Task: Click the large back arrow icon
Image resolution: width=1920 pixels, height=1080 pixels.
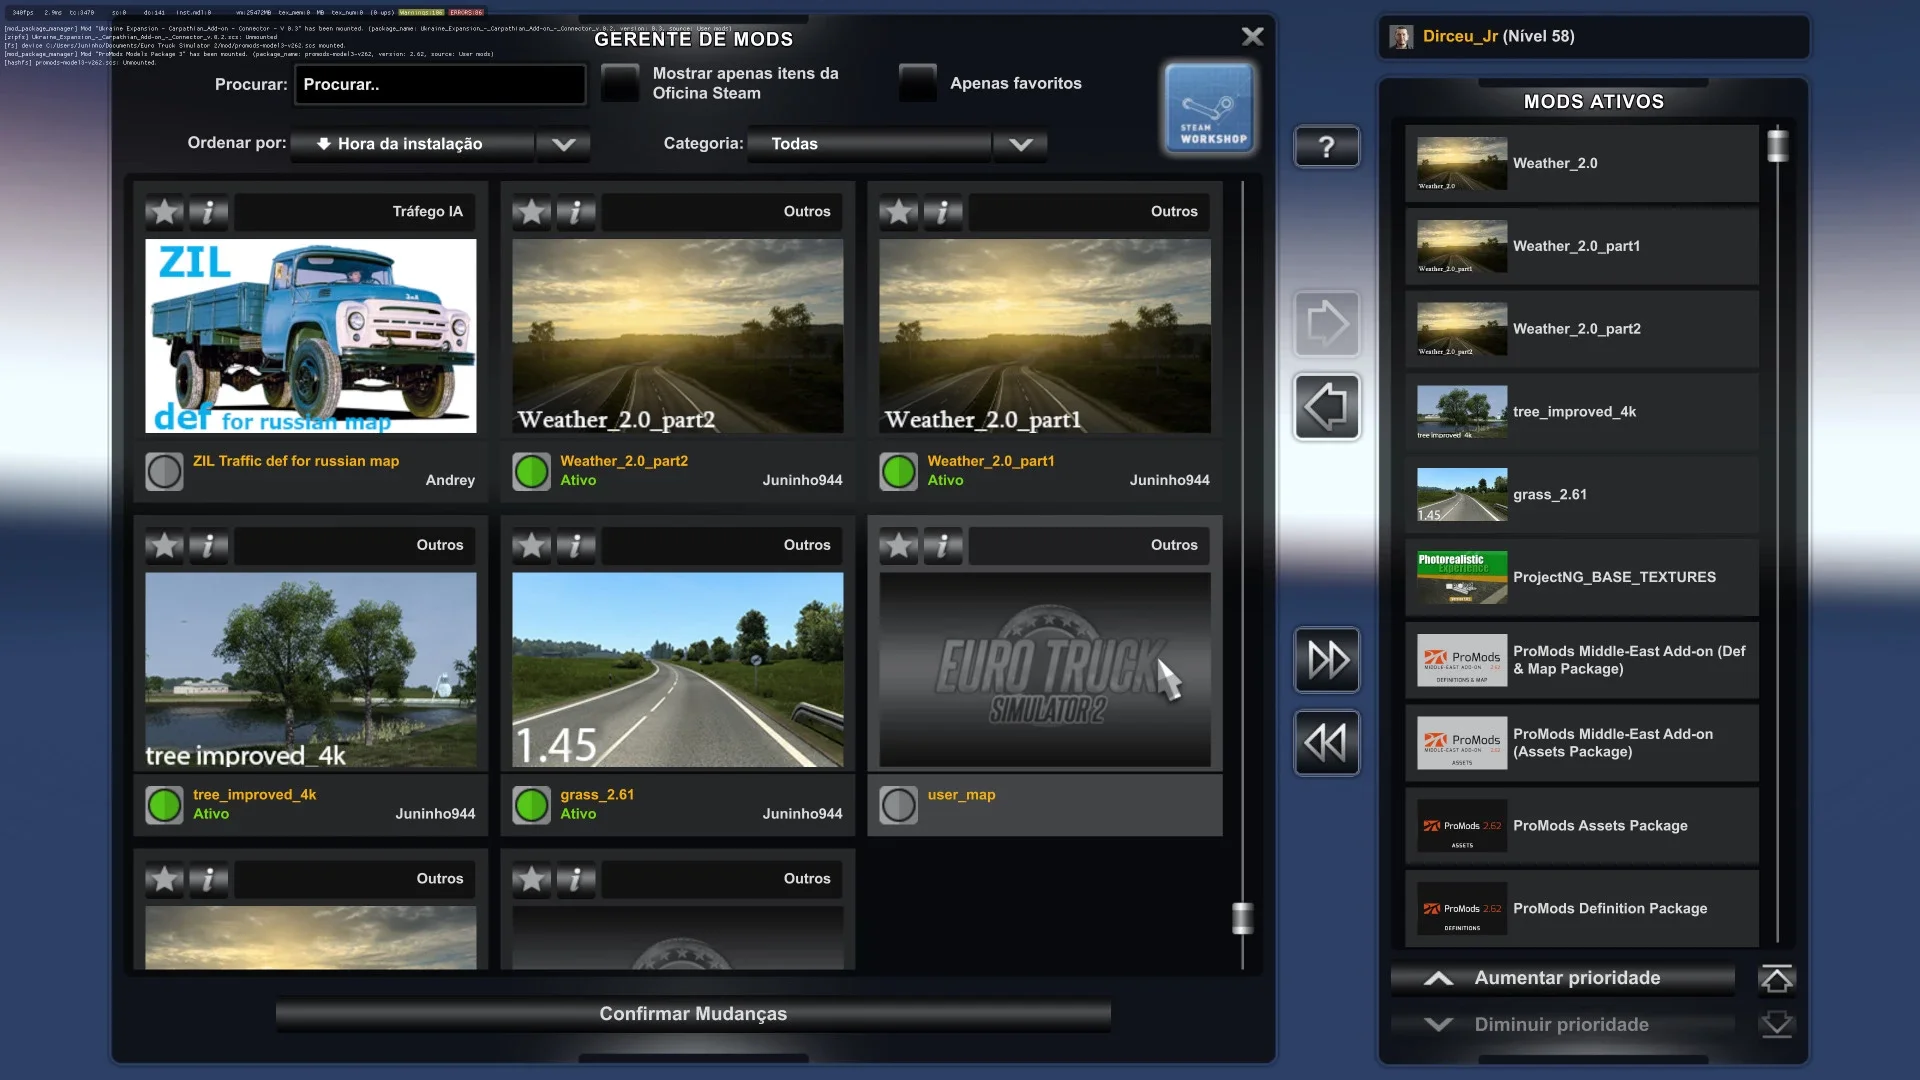Action: coord(1326,406)
